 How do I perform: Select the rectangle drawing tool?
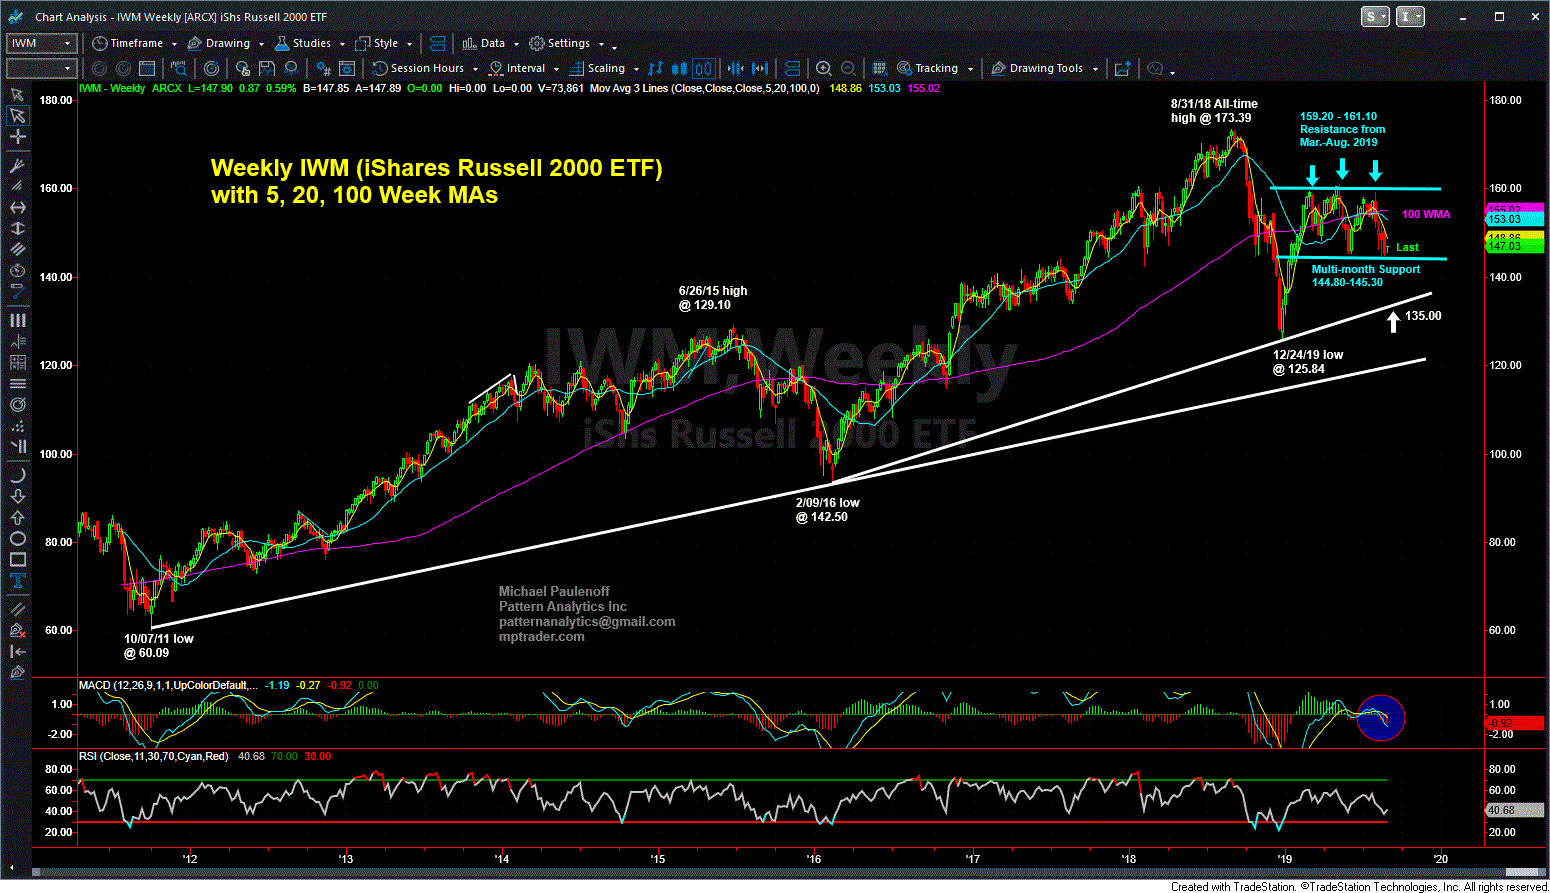click(x=17, y=560)
